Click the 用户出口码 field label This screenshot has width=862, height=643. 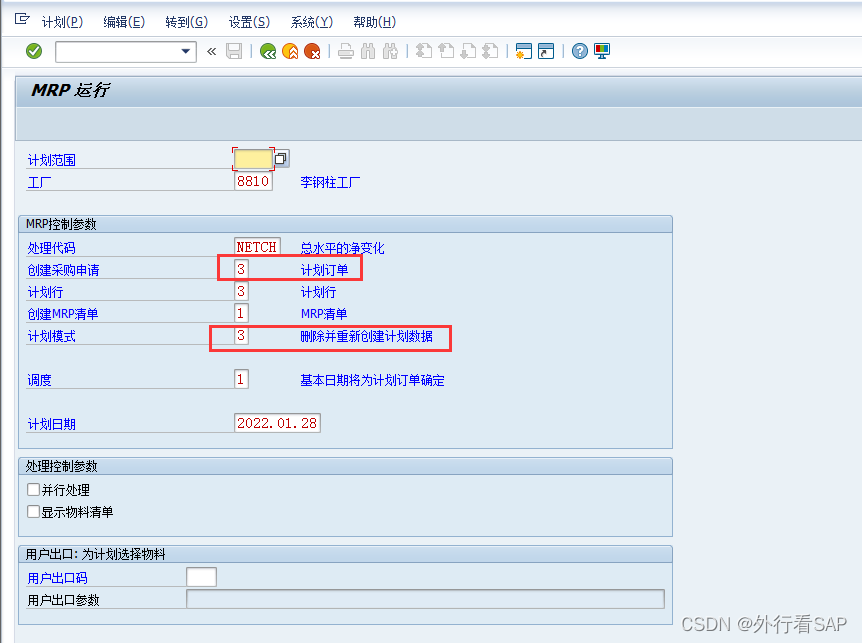(58, 578)
